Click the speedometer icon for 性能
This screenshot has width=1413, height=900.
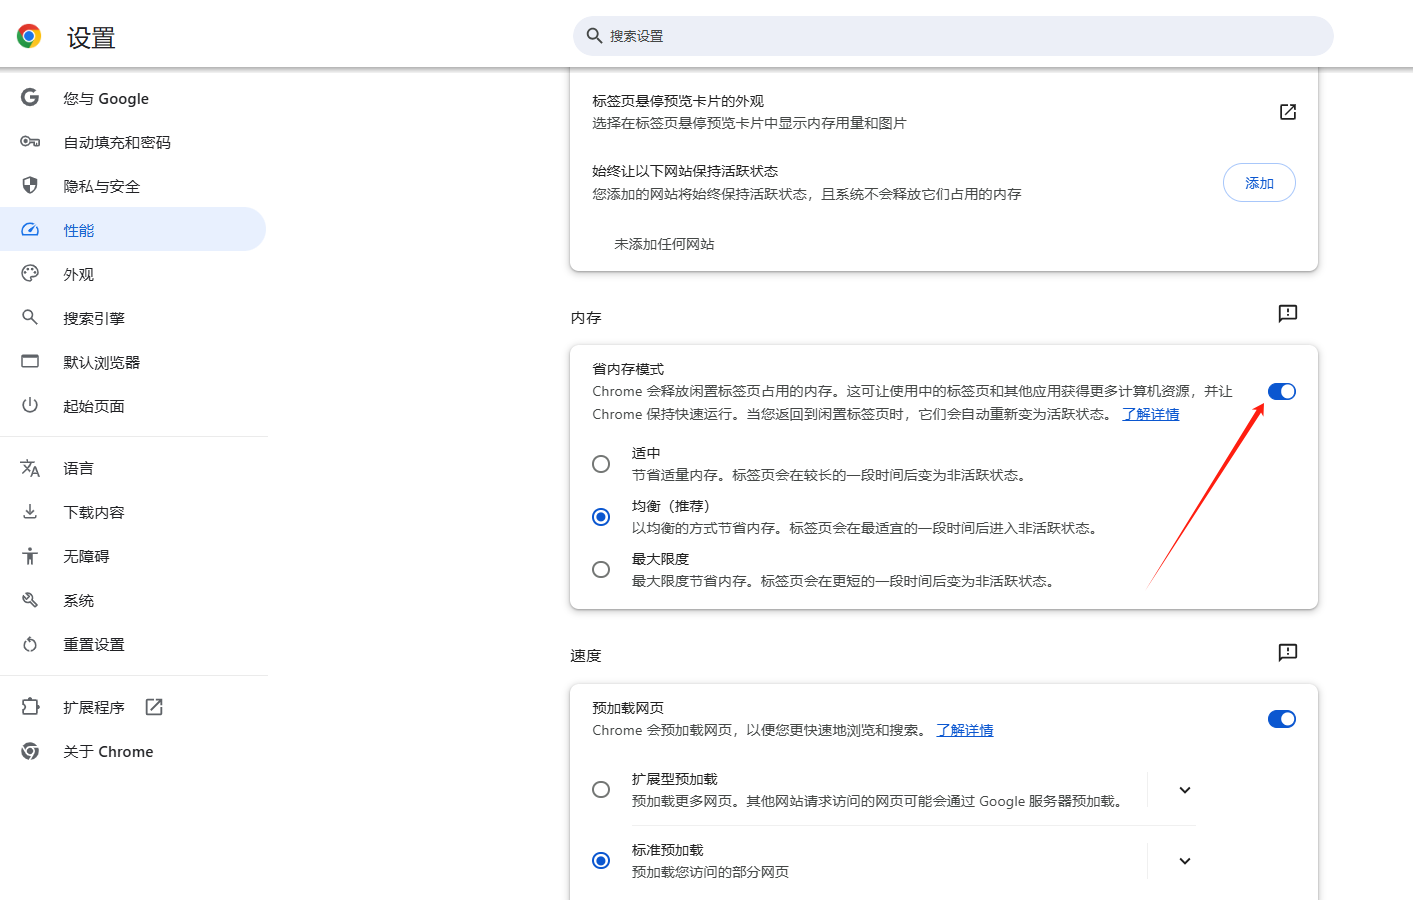(30, 230)
